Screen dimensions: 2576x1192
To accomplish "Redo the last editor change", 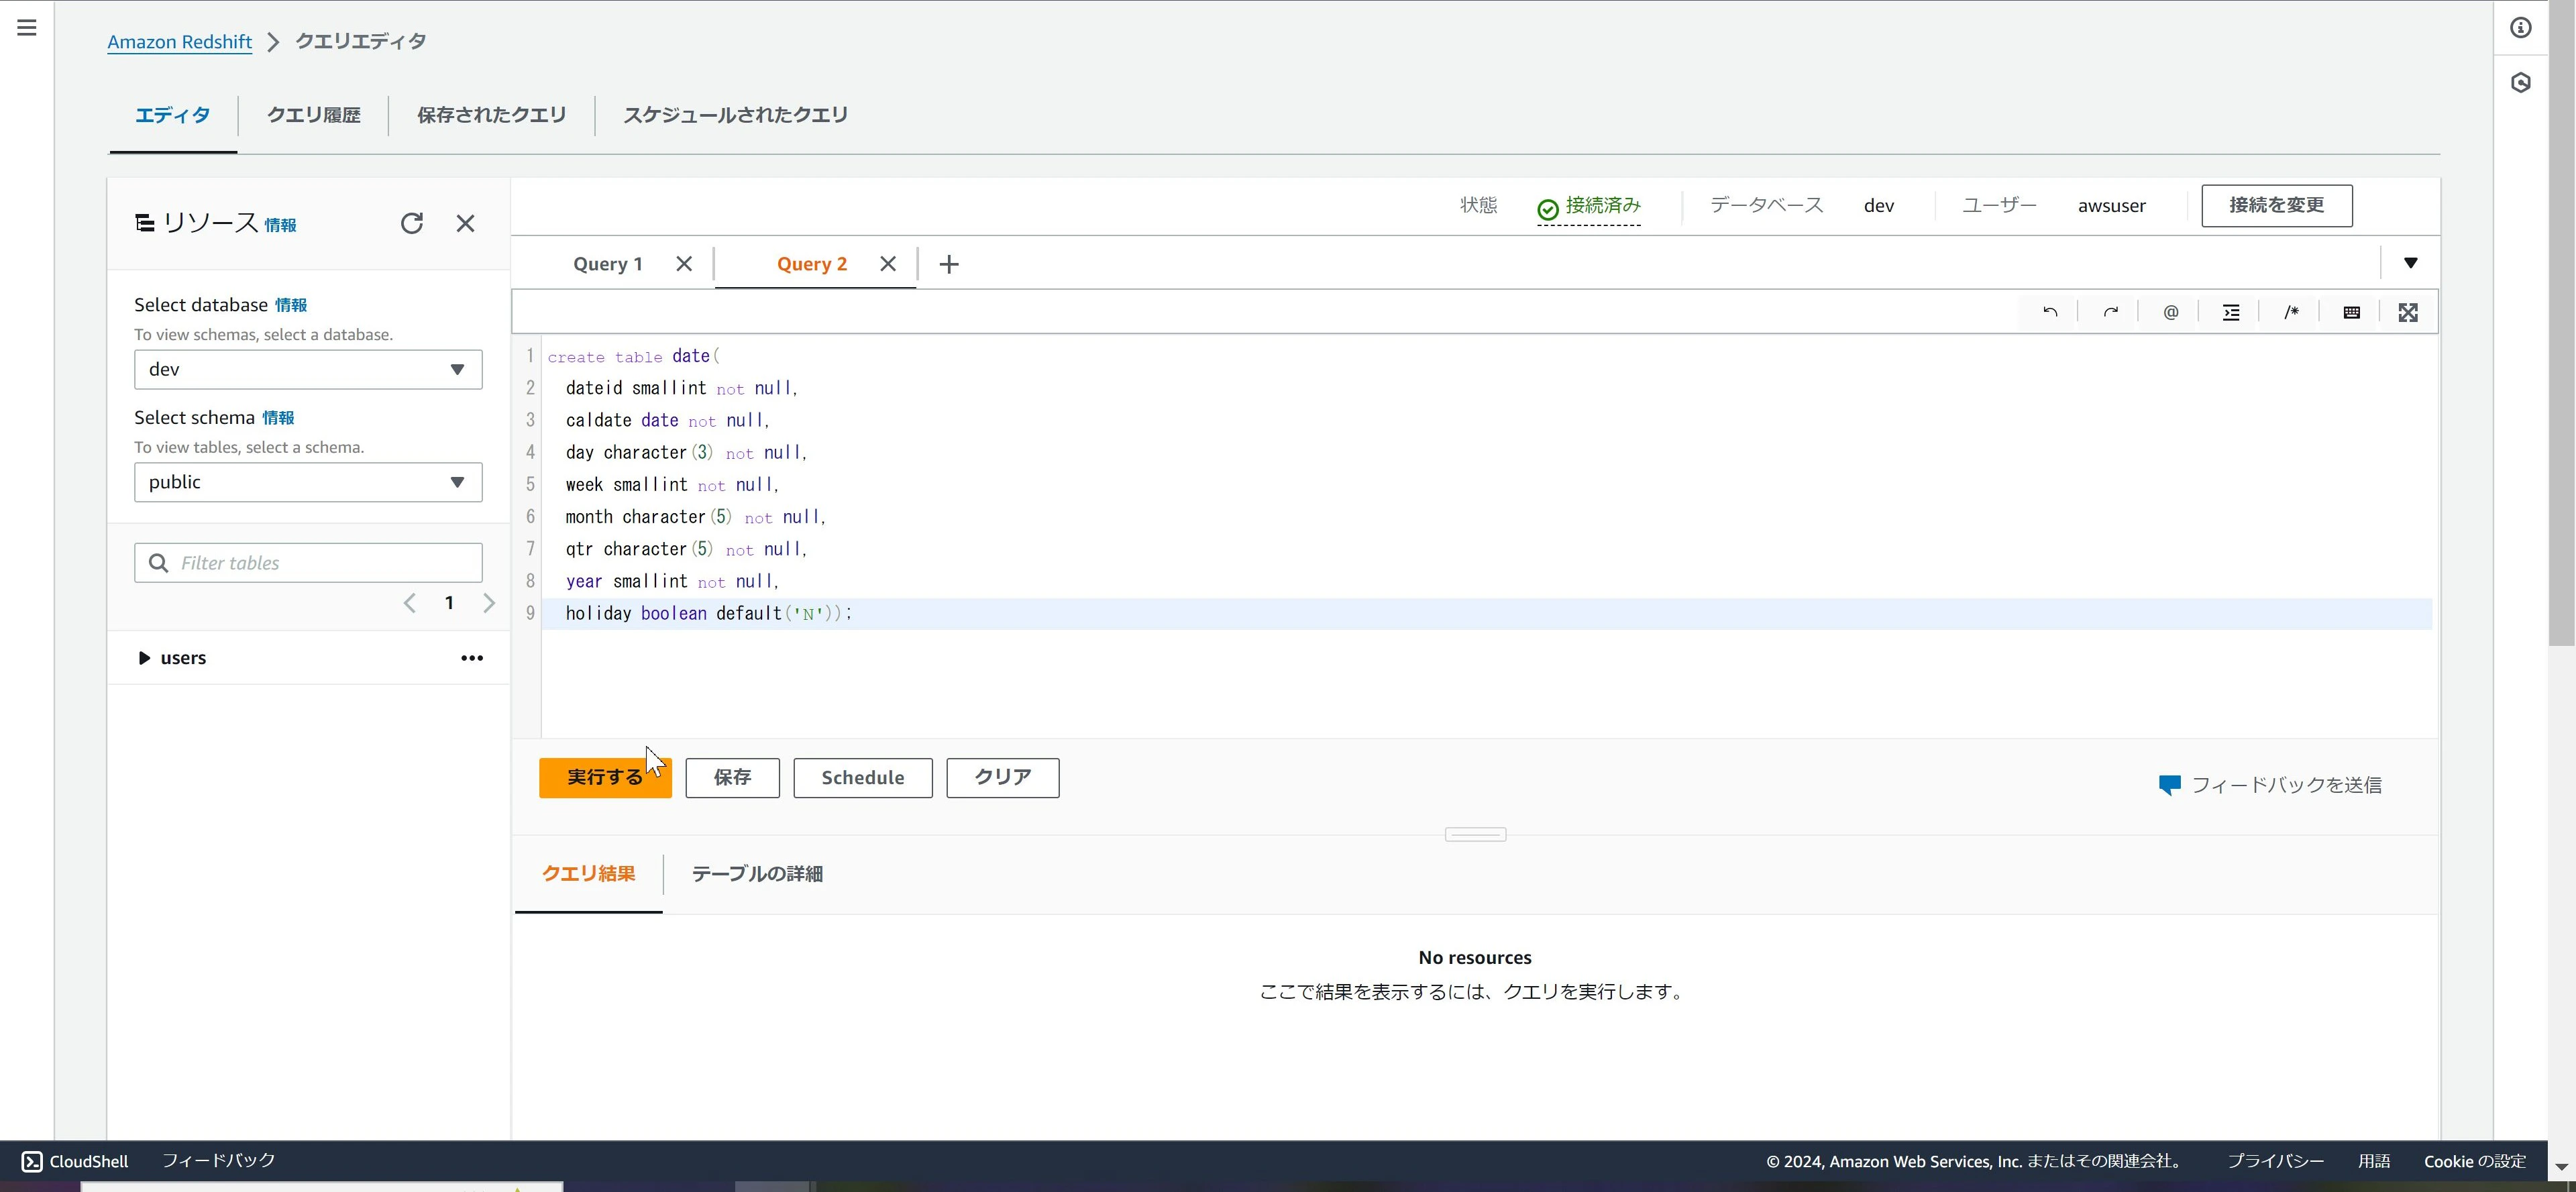I will (2110, 312).
